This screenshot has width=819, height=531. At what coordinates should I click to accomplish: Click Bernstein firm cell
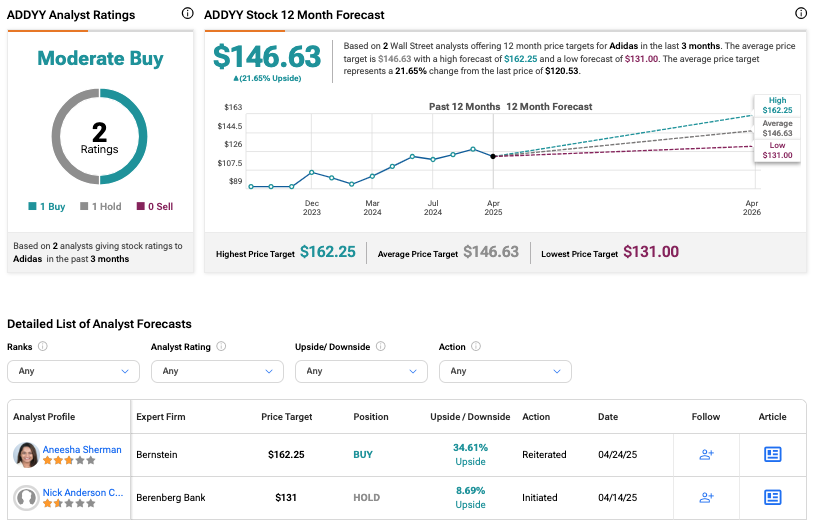click(x=157, y=454)
